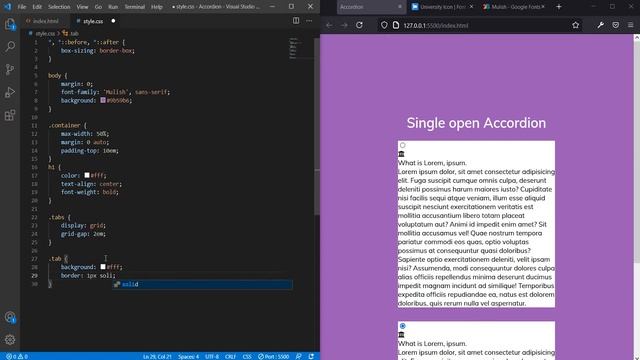Viewport: 640px width, 360px height.
Task: Open the View menu
Action: point(82,7)
